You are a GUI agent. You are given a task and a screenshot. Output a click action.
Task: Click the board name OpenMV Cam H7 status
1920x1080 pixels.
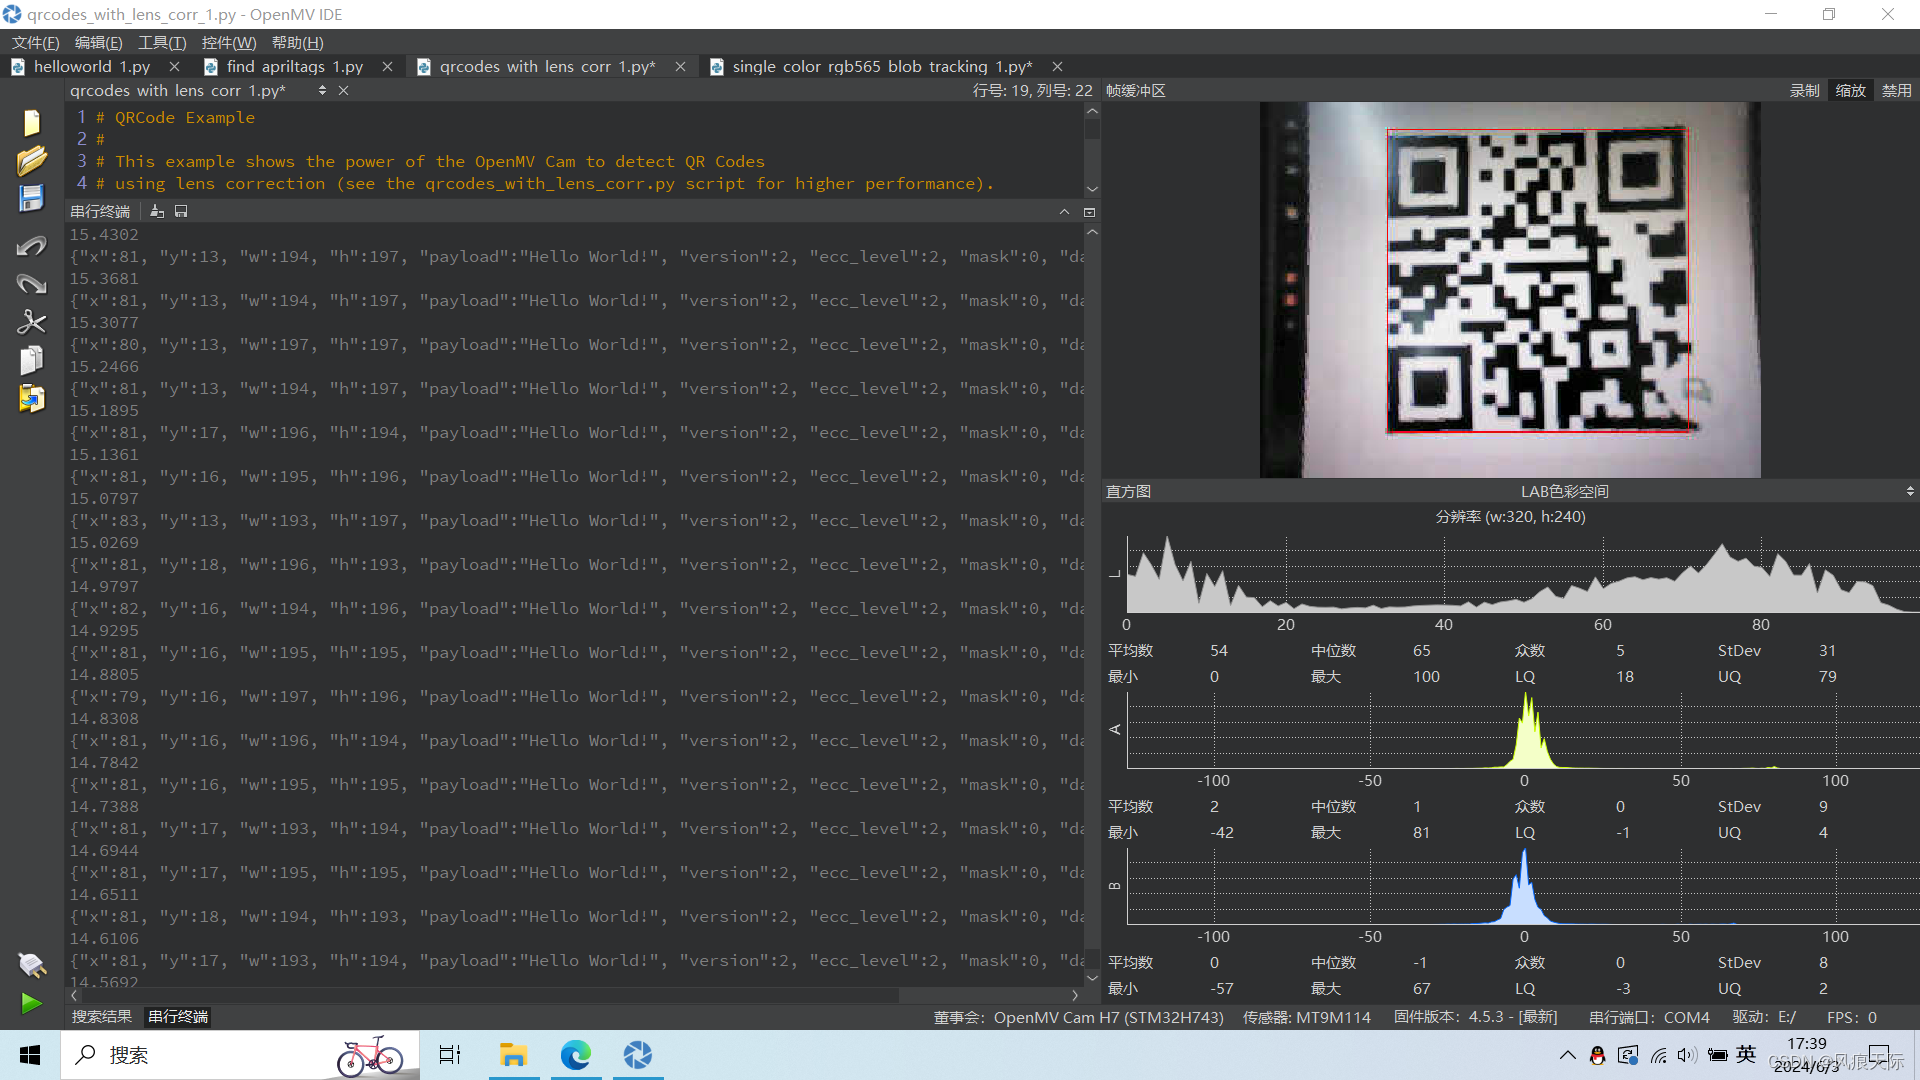tap(1079, 1017)
